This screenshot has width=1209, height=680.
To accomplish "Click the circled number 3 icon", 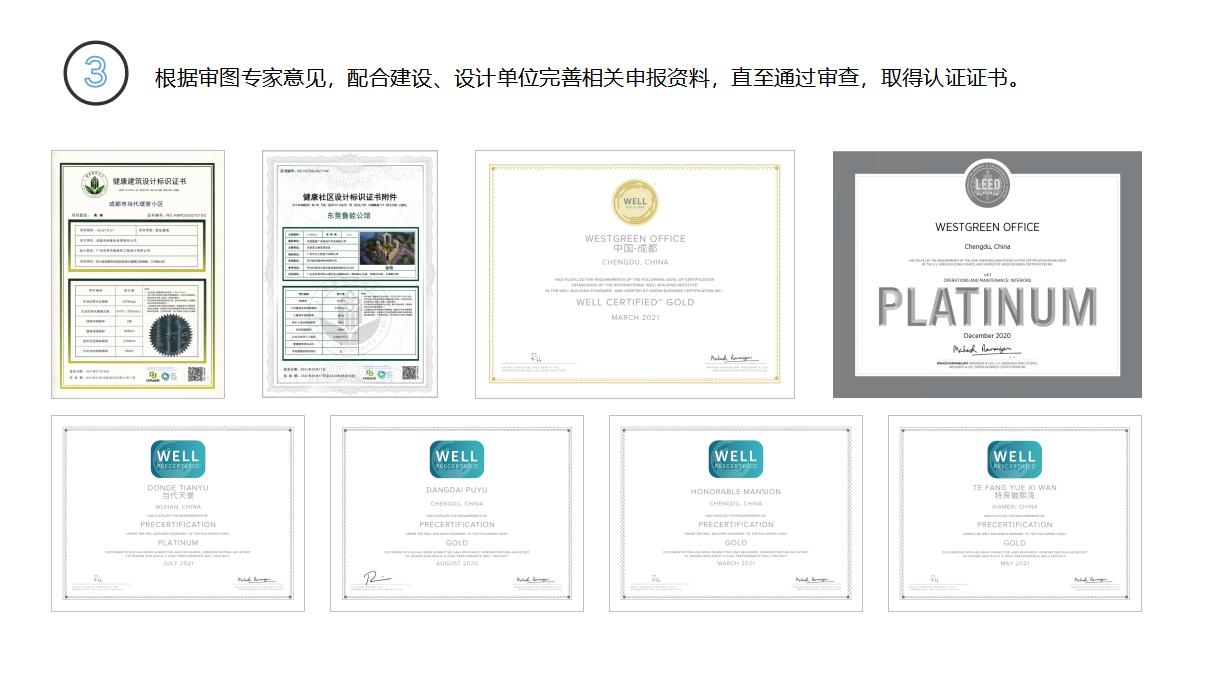I will tap(95, 73).
